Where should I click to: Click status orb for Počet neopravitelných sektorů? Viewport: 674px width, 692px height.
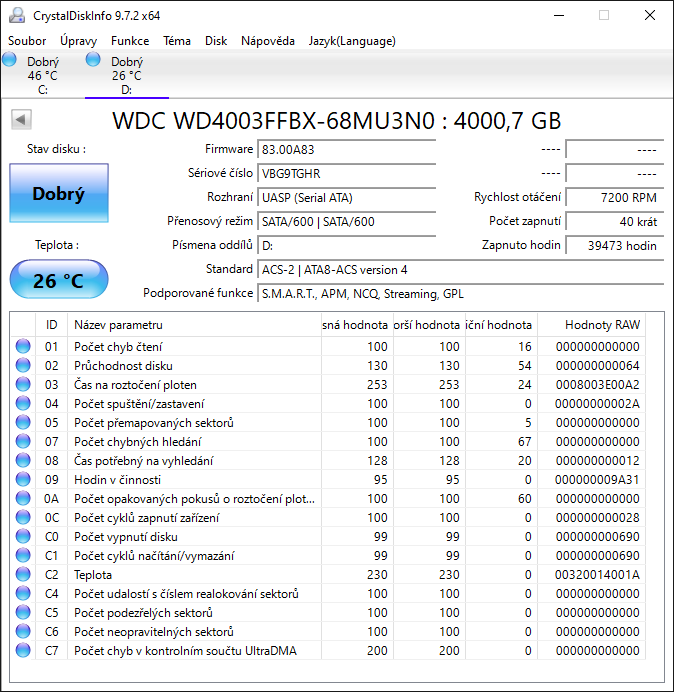(x=23, y=631)
